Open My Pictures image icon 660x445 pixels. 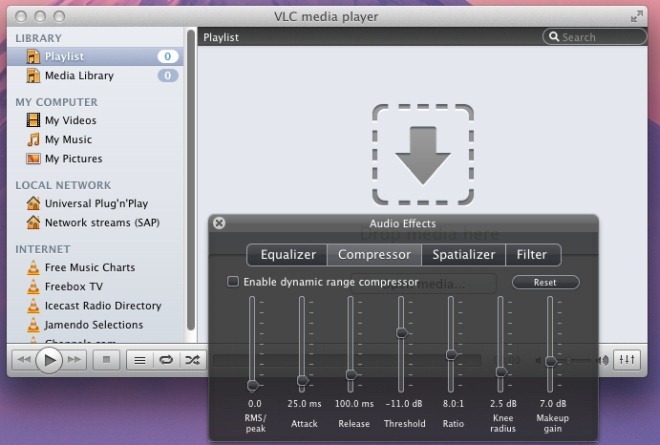pyautogui.click(x=33, y=159)
